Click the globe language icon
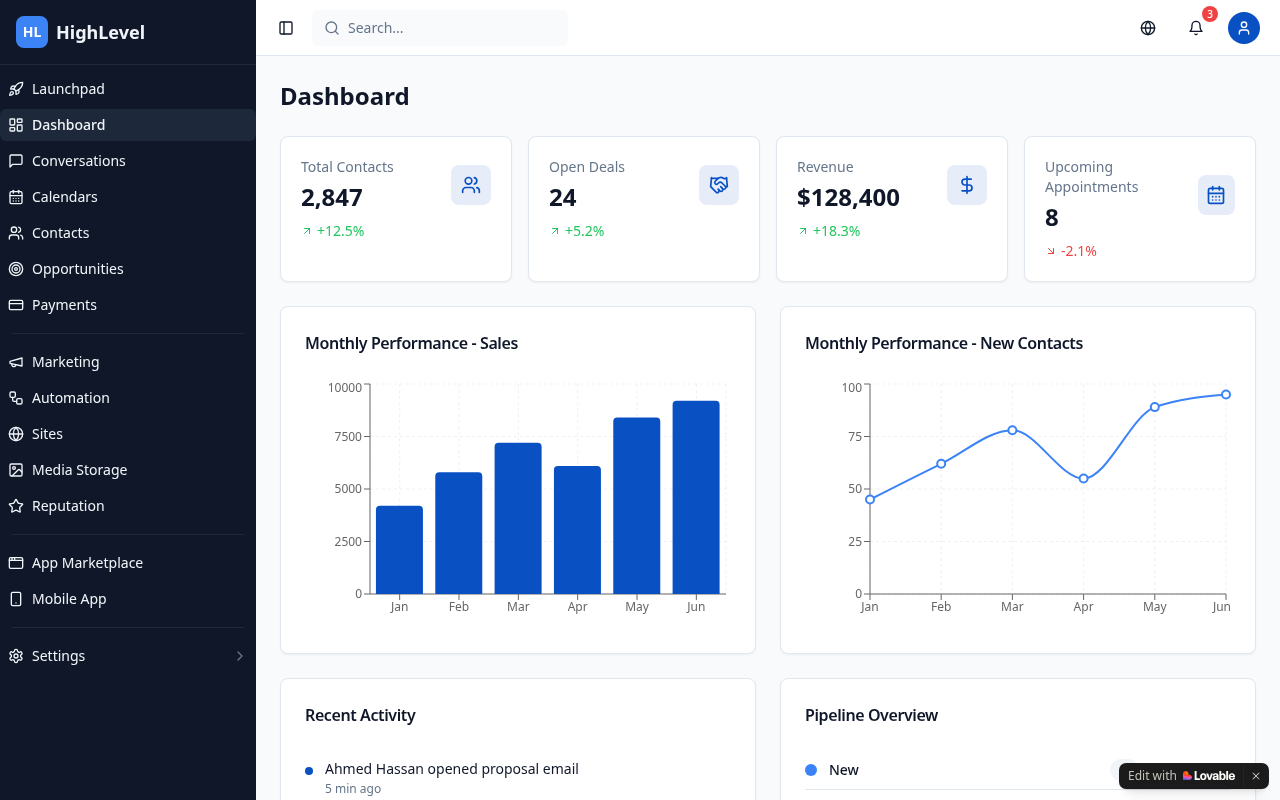The image size is (1280, 800). 1148,28
